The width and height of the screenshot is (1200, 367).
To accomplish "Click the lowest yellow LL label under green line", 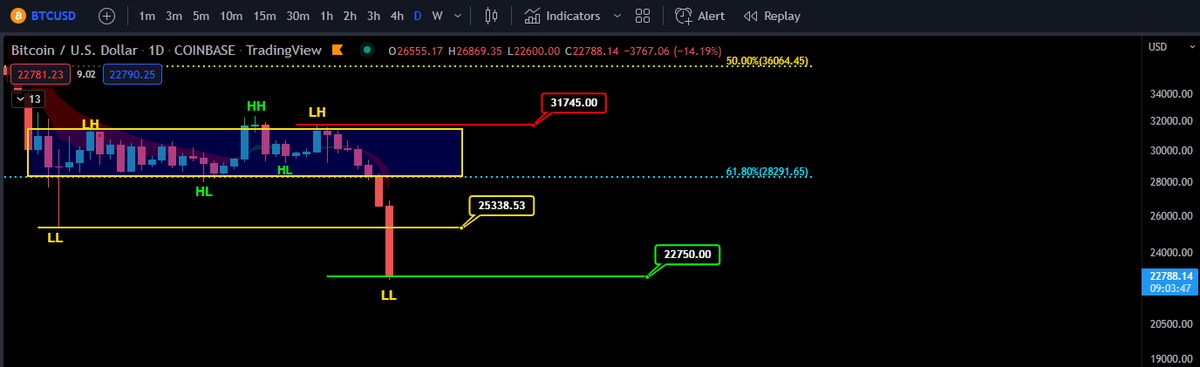I will tap(389, 296).
